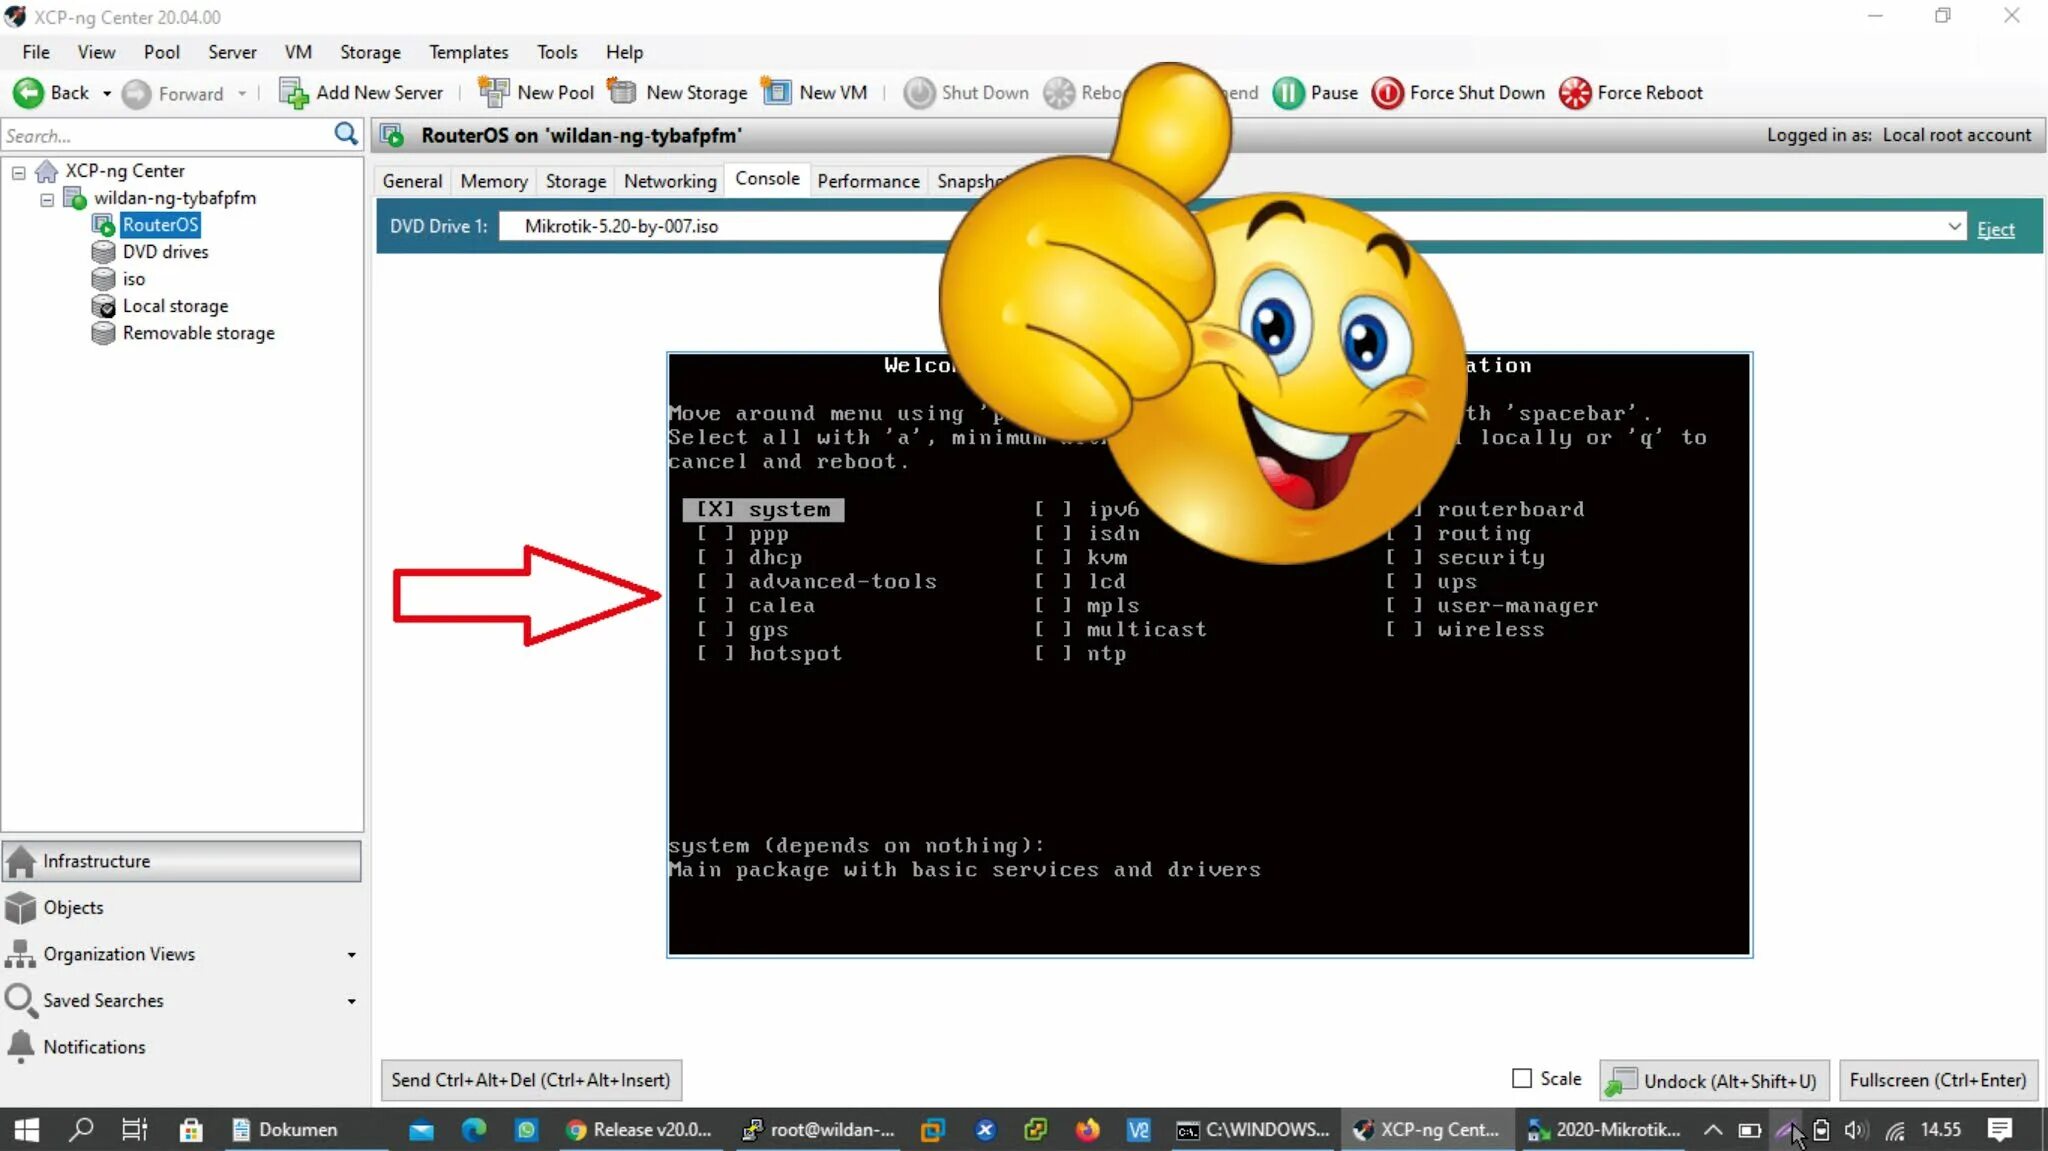This screenshot has height=1151, width=2048.
Task: Click the Force Shut Down icon
Action: point(1387,93)
